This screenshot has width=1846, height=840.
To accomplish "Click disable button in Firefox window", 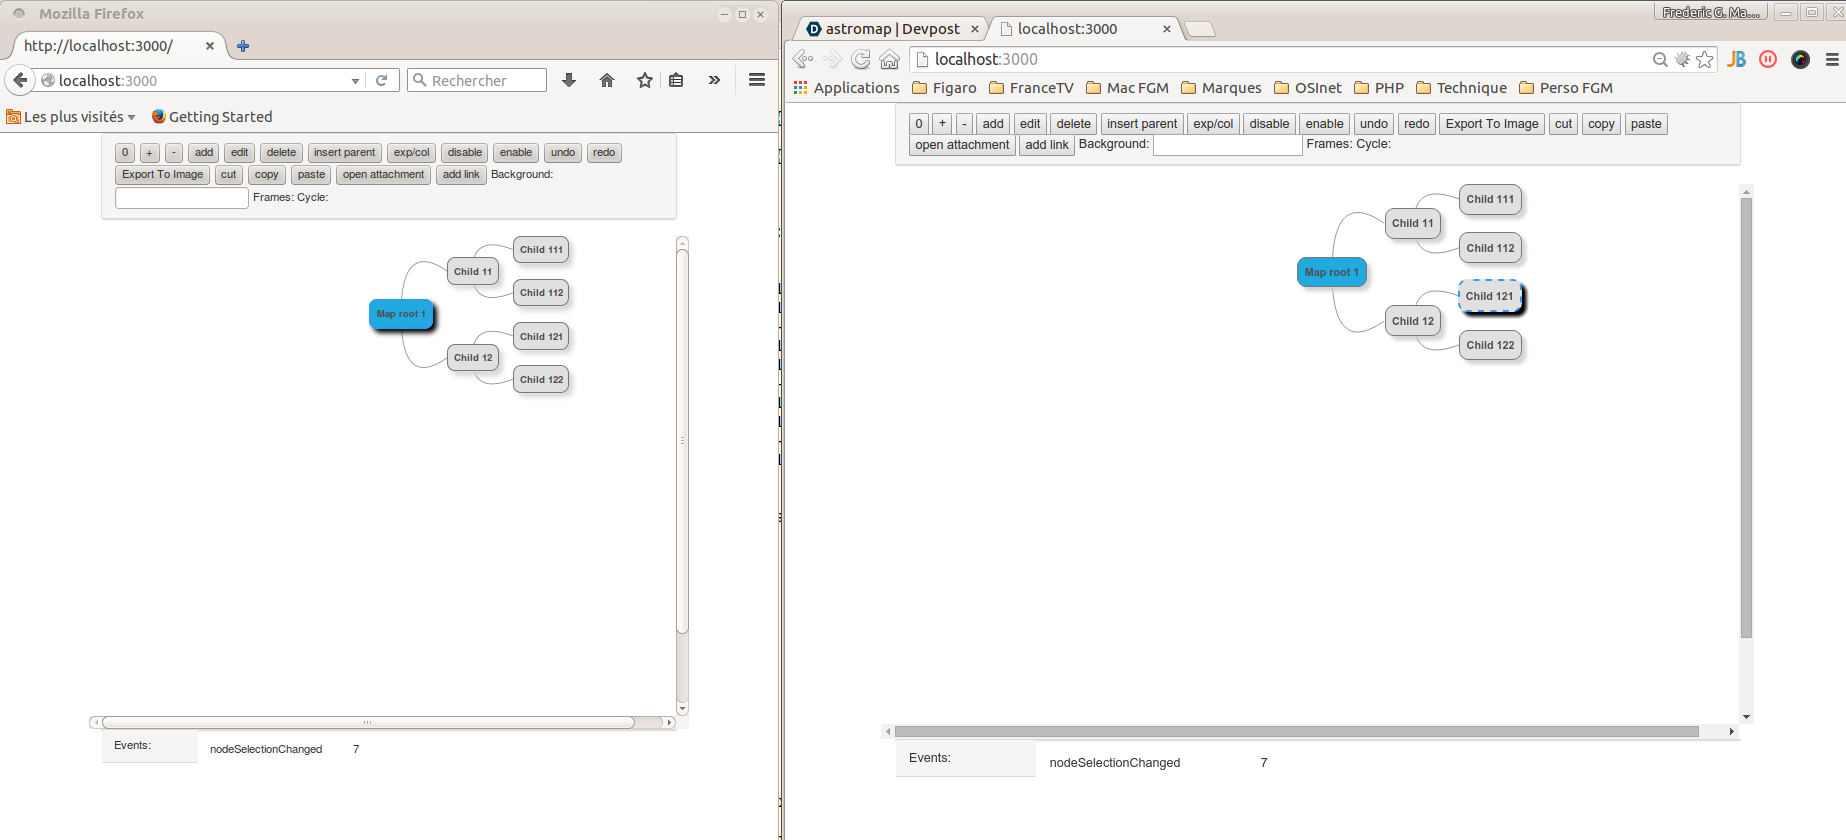I will click(x=465, y=153).
